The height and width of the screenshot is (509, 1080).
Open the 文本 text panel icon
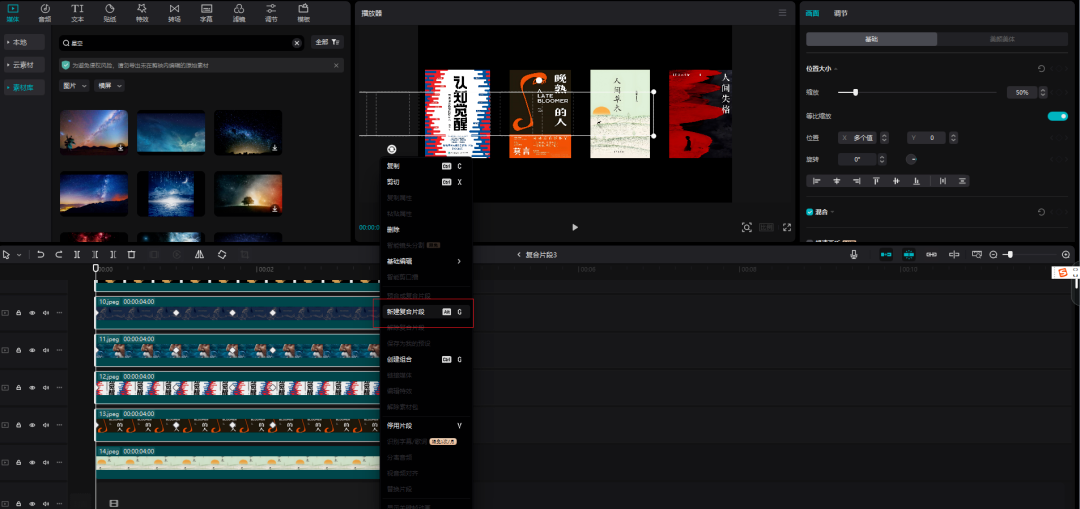(x=77, y=12)
